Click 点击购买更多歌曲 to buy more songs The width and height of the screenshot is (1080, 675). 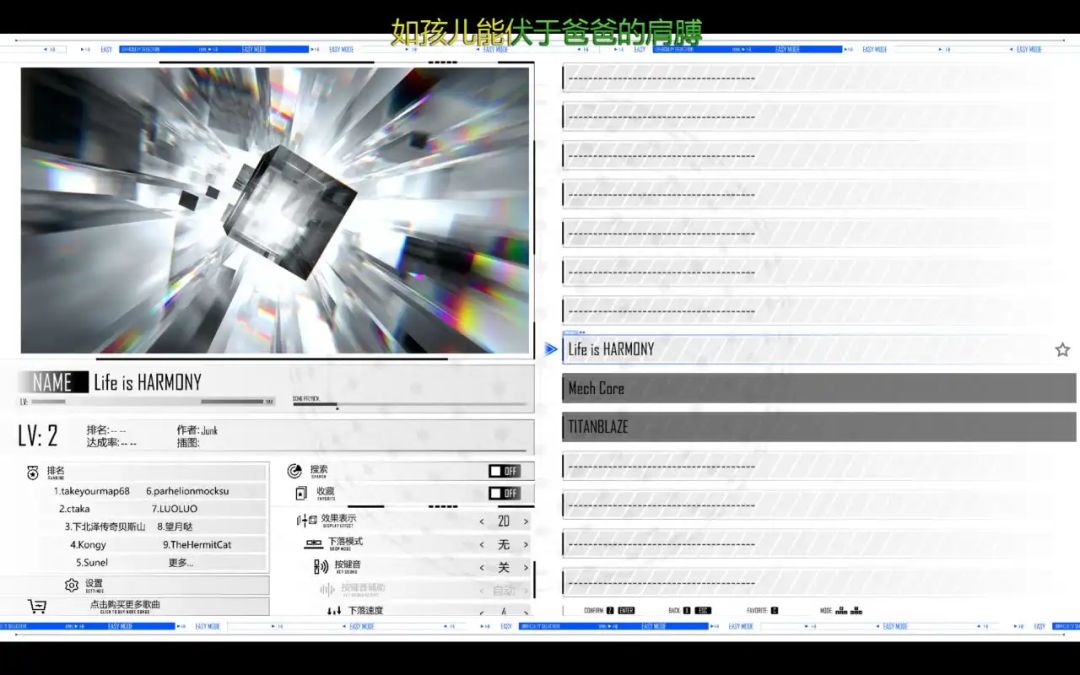(x=125, y=605)
